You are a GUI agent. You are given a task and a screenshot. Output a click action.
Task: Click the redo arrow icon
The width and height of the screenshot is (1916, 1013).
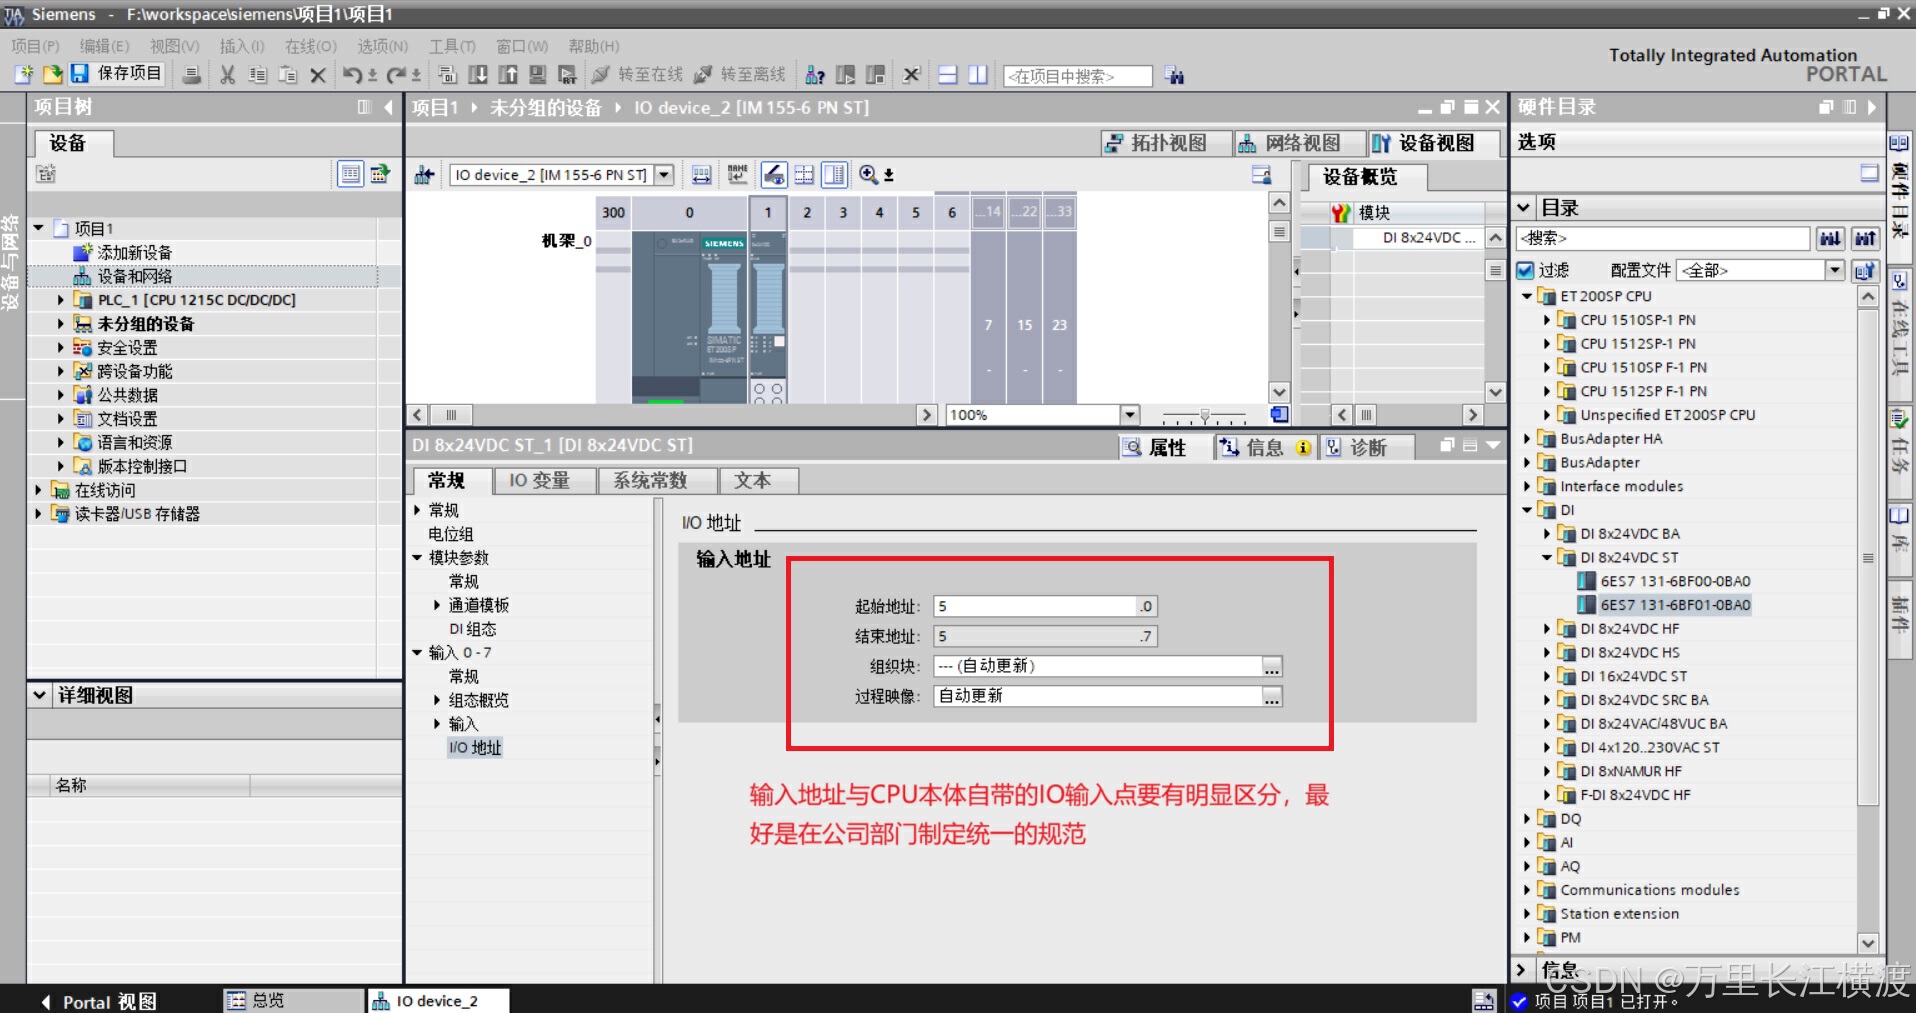click(397, 75)
